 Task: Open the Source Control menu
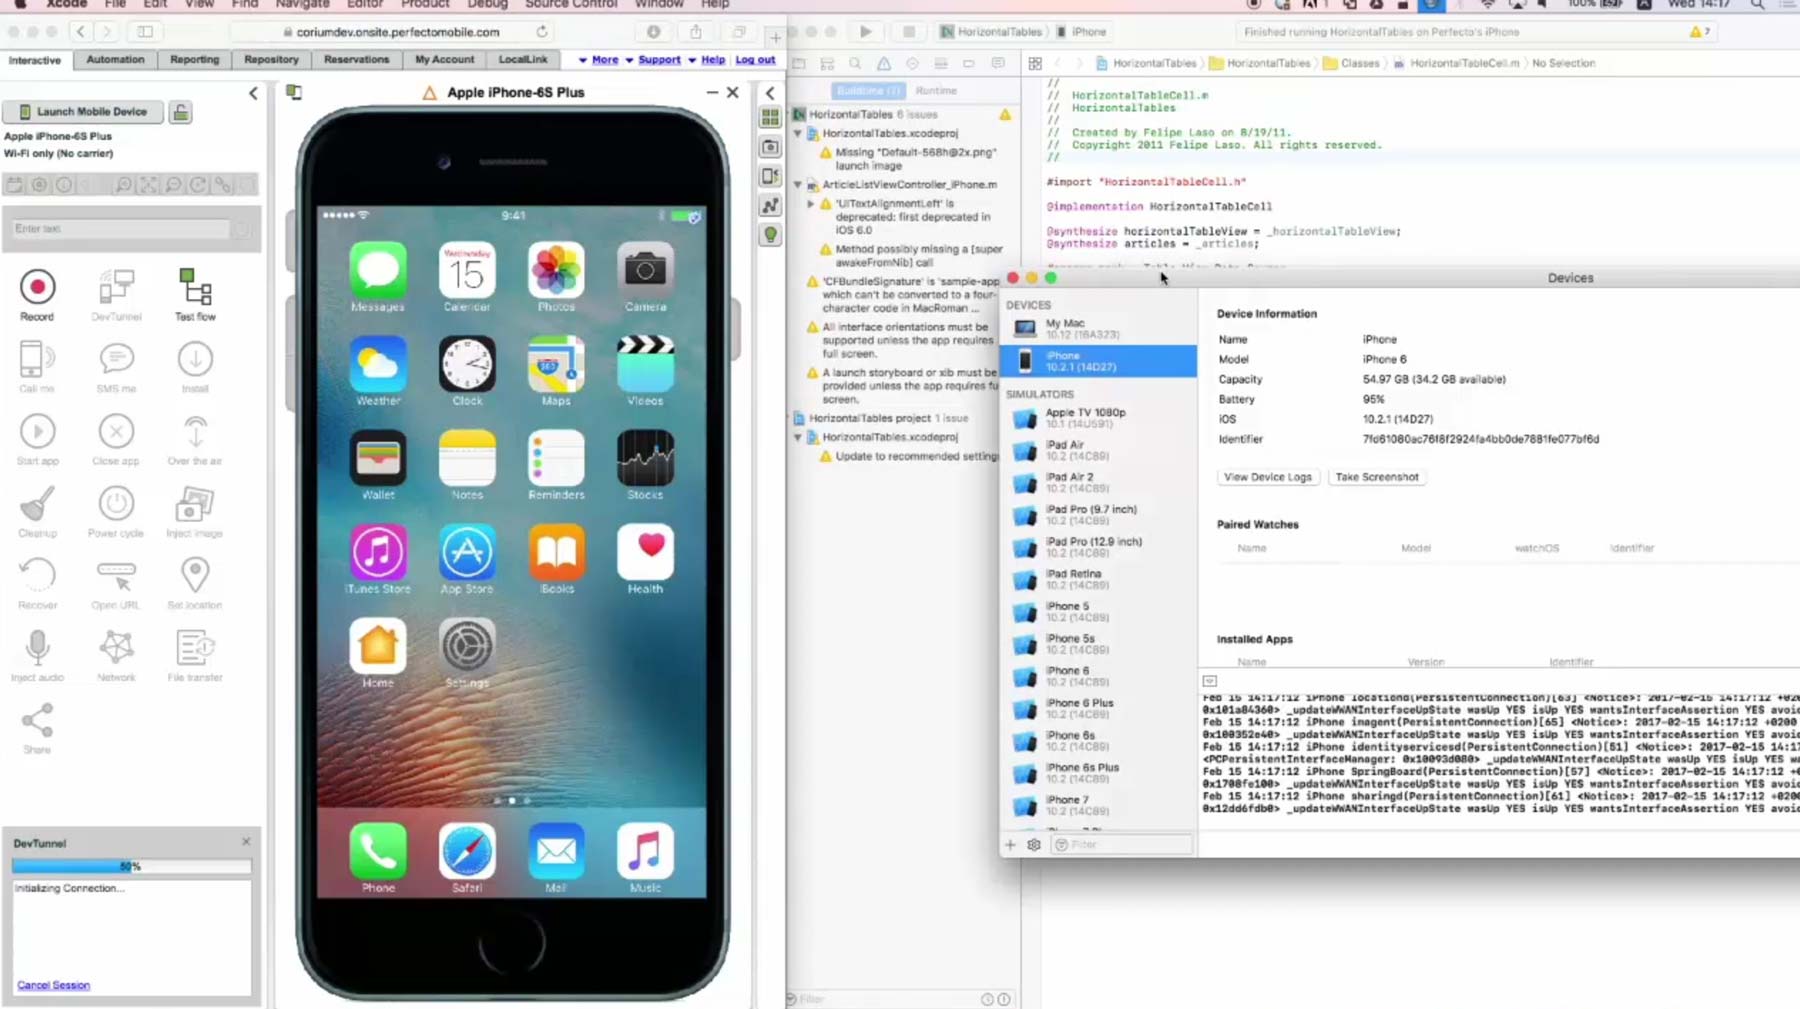(x=571, y=4)
